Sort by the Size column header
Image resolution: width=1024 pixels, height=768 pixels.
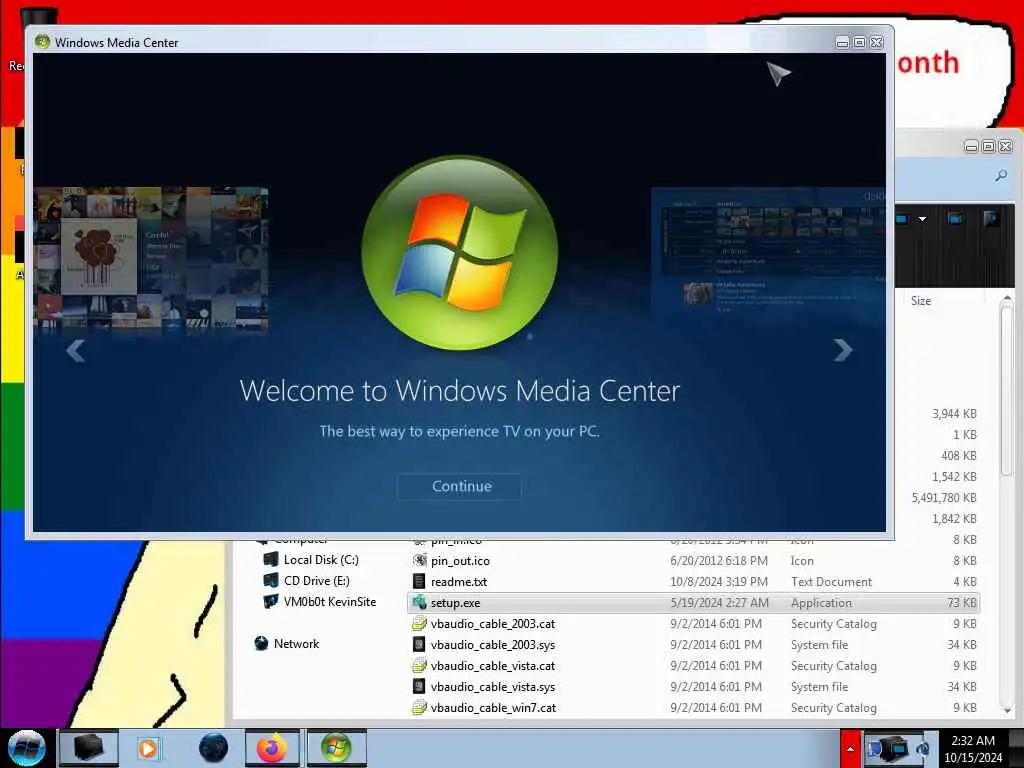click(x=921, y=301)
